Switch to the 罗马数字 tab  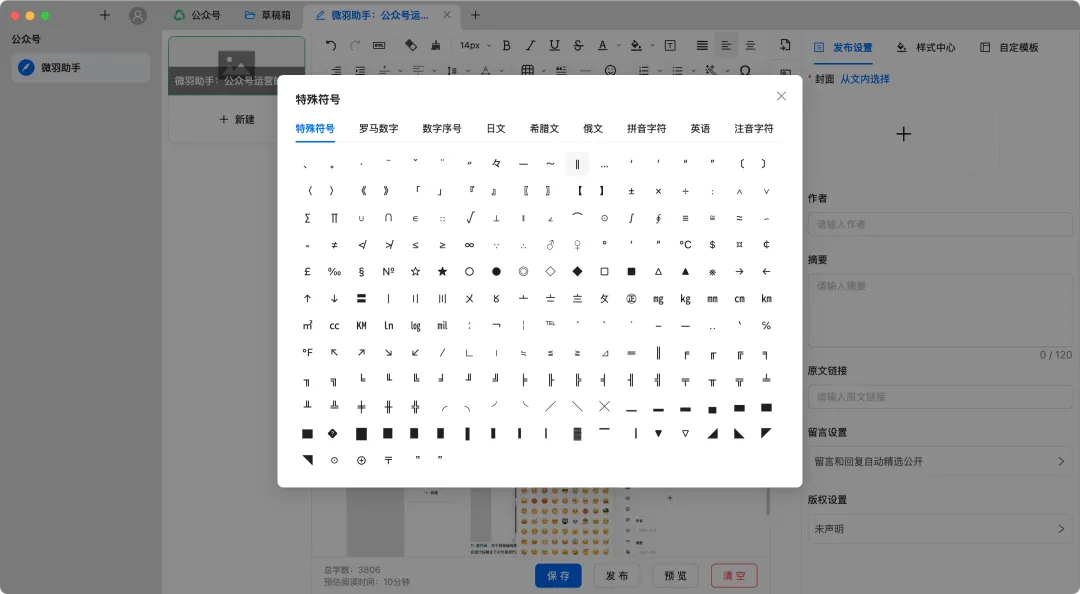tap(378, 128)
